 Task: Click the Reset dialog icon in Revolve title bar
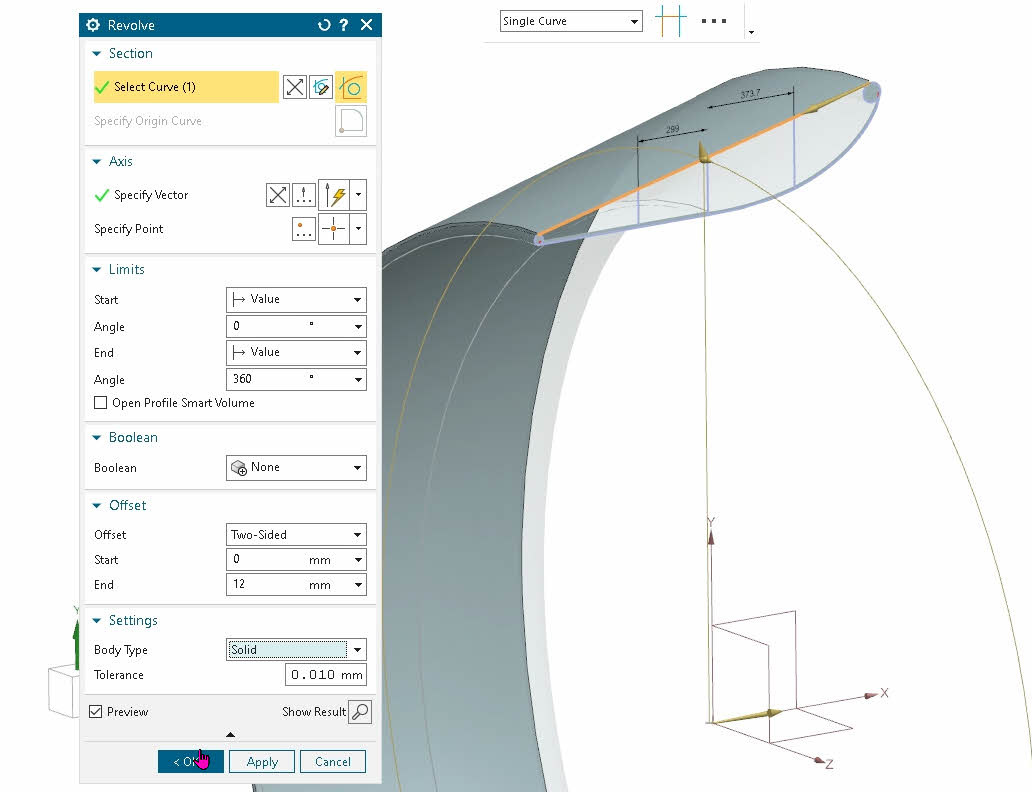pos(324,25)
